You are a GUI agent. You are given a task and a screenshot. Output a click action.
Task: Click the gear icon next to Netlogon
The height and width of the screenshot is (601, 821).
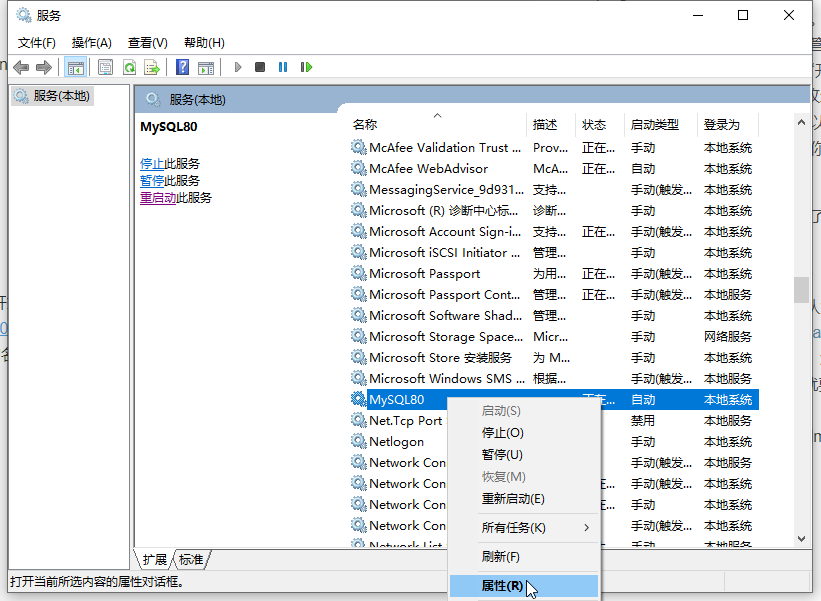click(x=358, y=441)
